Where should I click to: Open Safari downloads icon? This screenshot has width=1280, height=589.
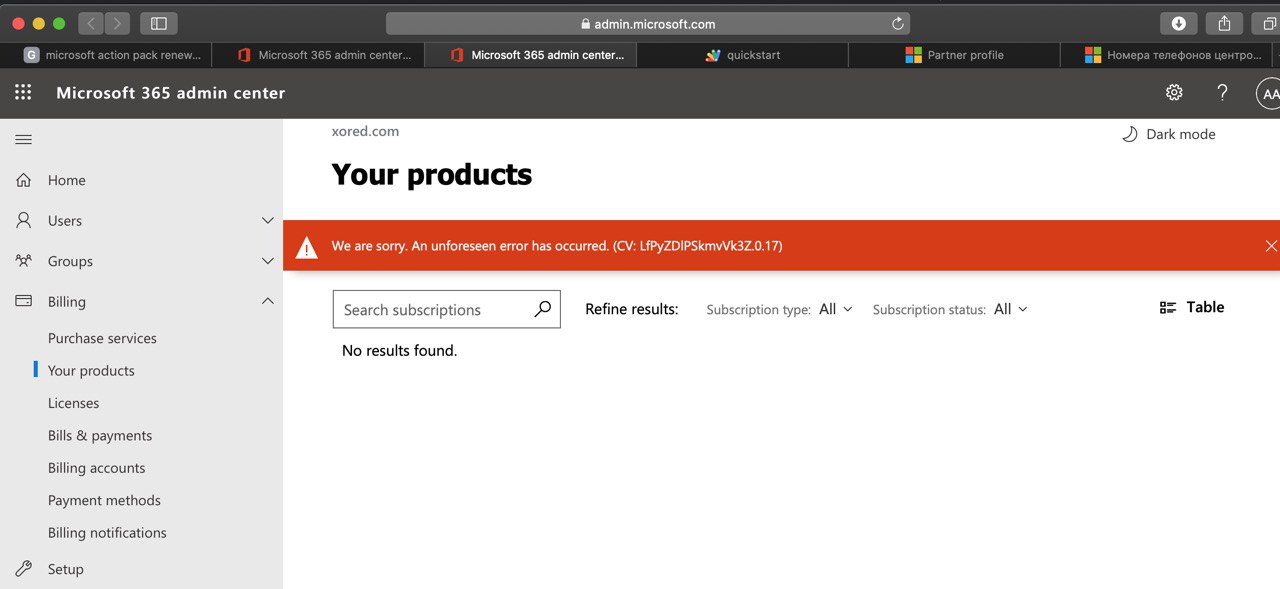coord(1179,23)
